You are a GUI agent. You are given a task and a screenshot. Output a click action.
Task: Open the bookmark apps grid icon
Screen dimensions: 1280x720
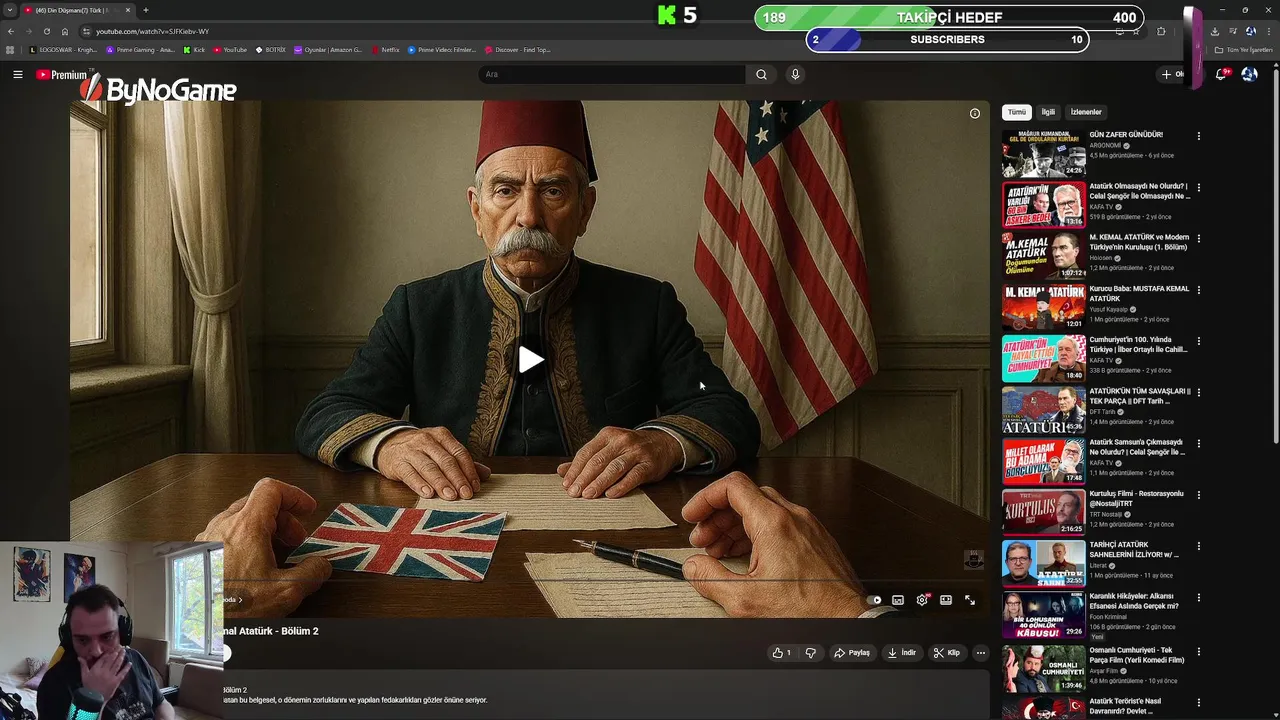tap(10, 49)
